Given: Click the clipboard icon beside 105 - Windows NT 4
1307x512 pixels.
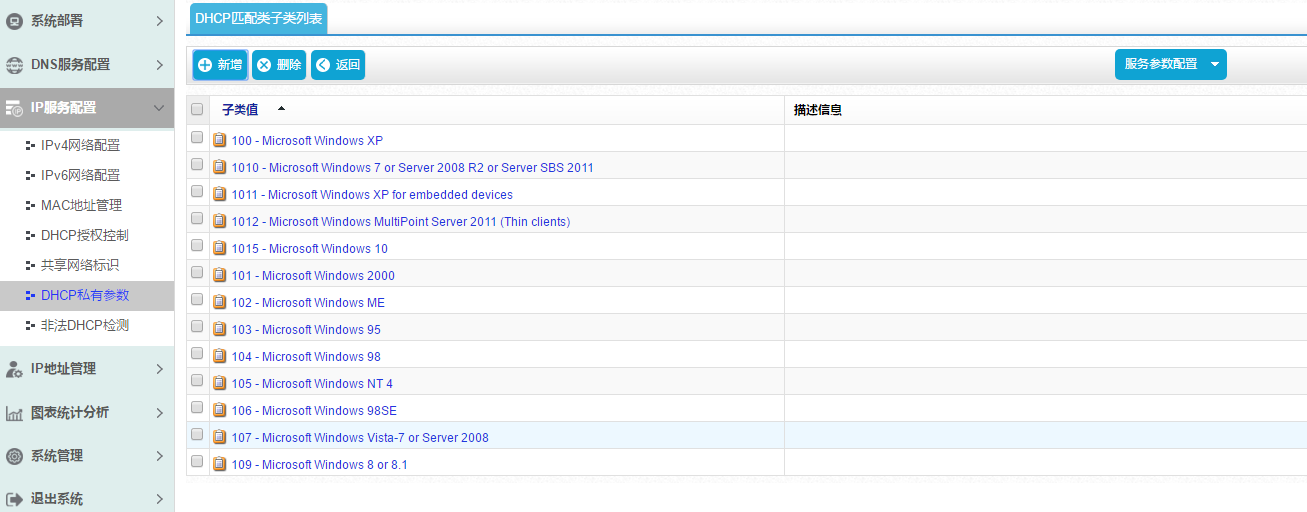Looking at the screenshot, I should point(220,383).
